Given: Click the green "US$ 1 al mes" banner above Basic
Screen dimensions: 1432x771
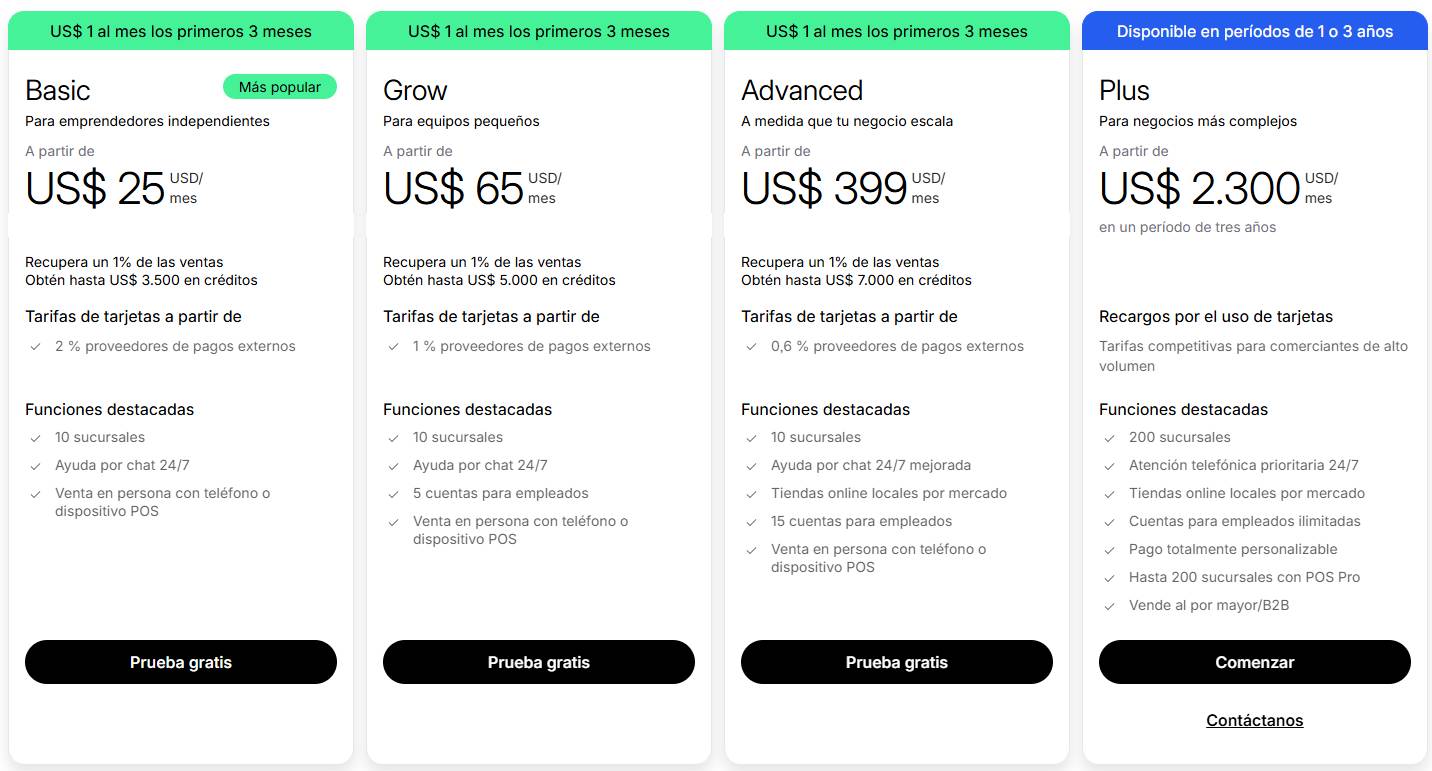Looking at the screenshot, I should [x=180, y=31].
